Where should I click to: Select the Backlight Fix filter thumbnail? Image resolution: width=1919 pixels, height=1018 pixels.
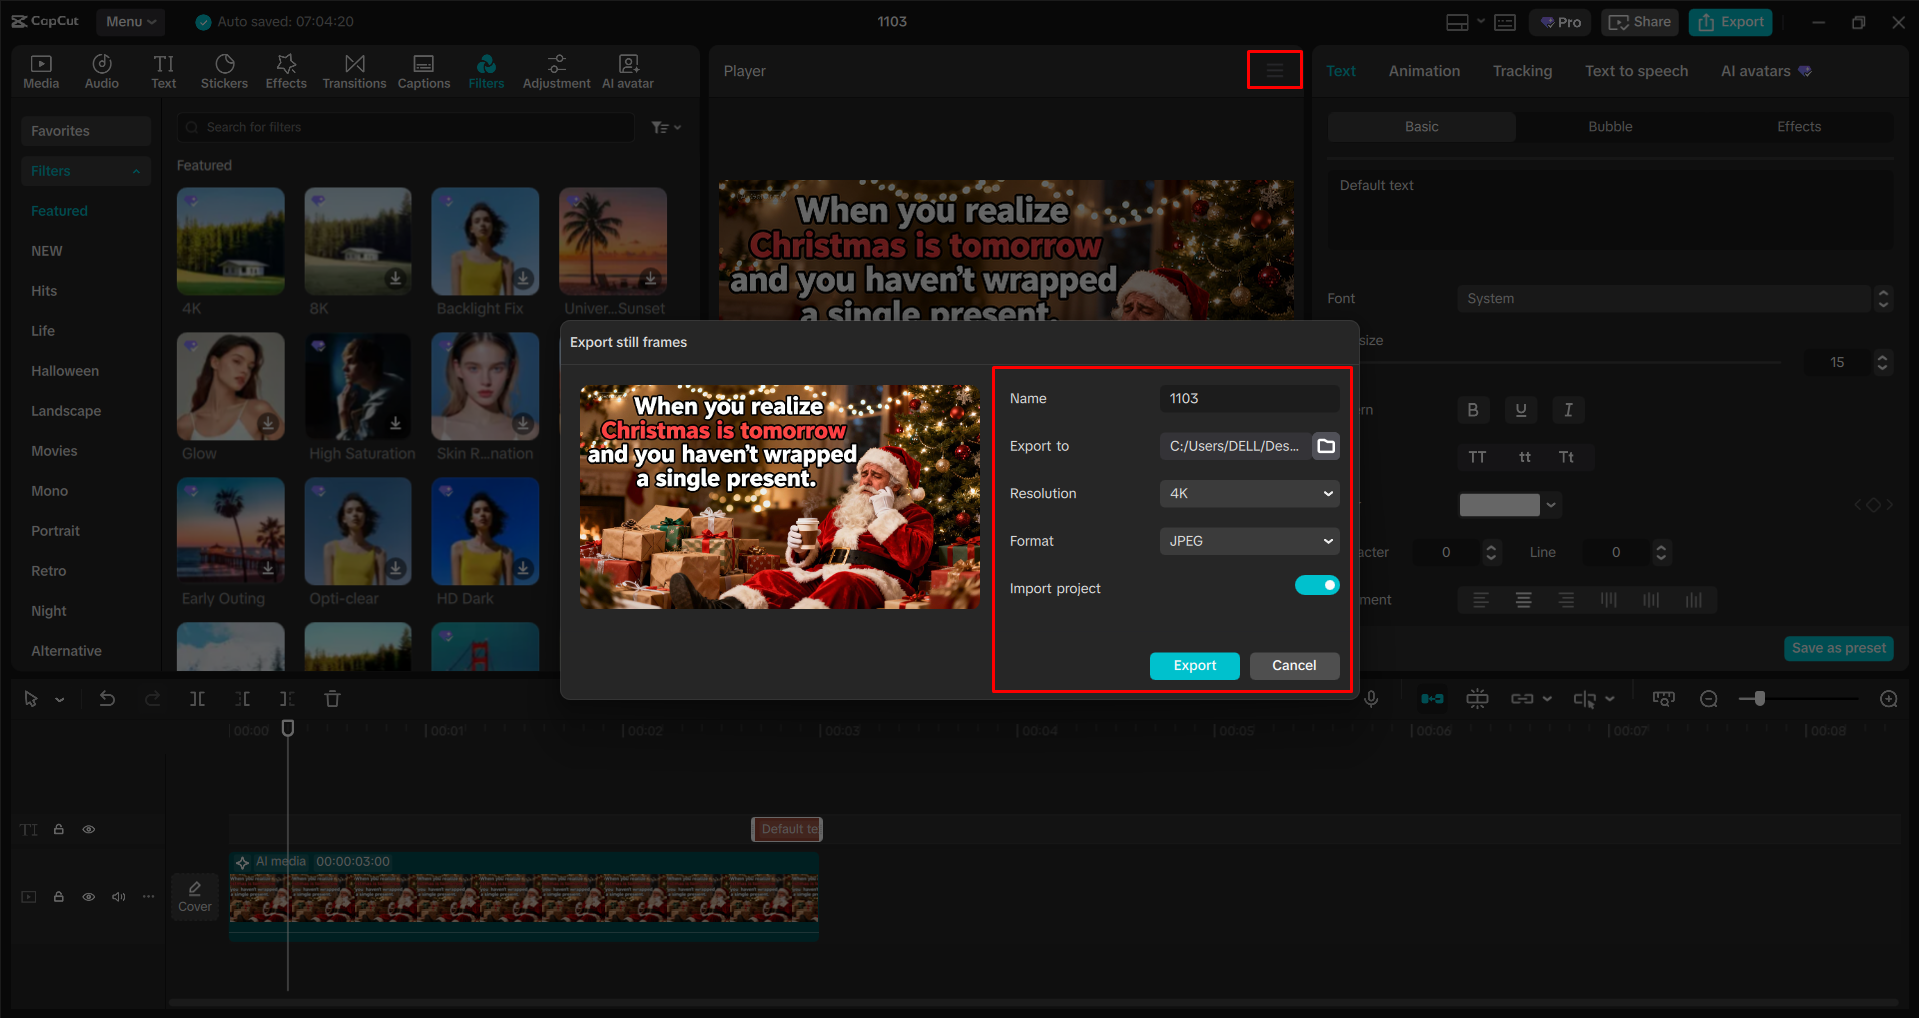pos(484,240)
